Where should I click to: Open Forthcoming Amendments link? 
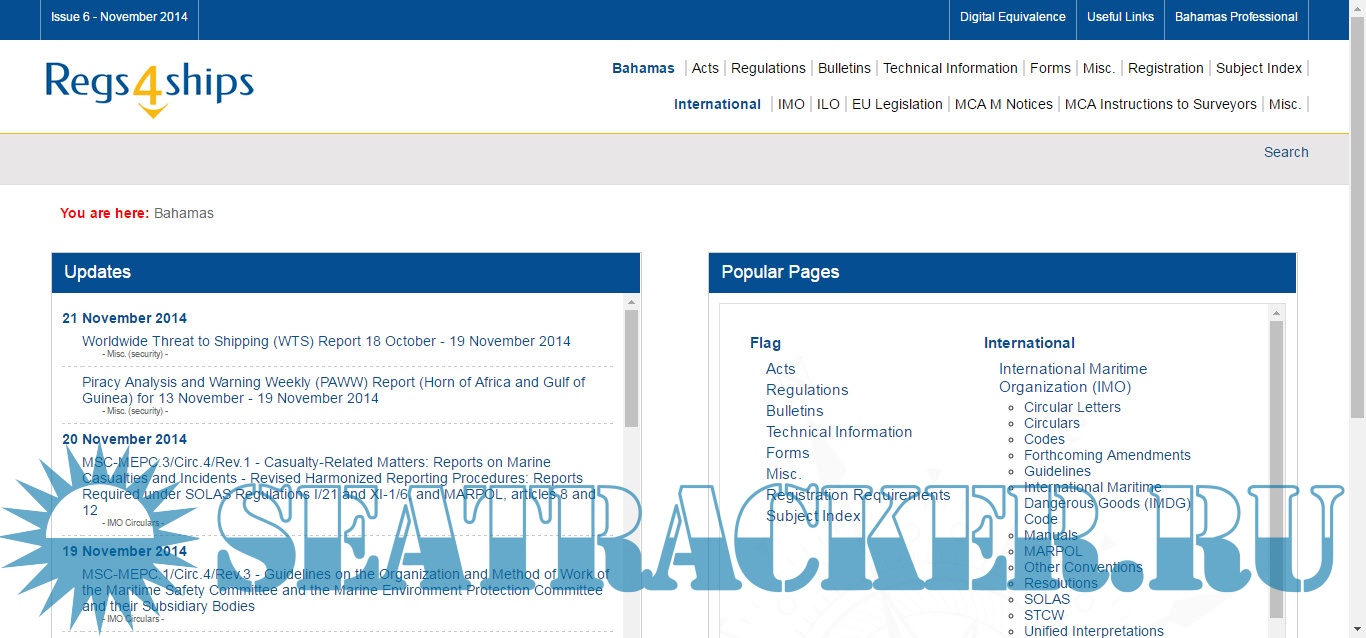tap(1107, 455)
